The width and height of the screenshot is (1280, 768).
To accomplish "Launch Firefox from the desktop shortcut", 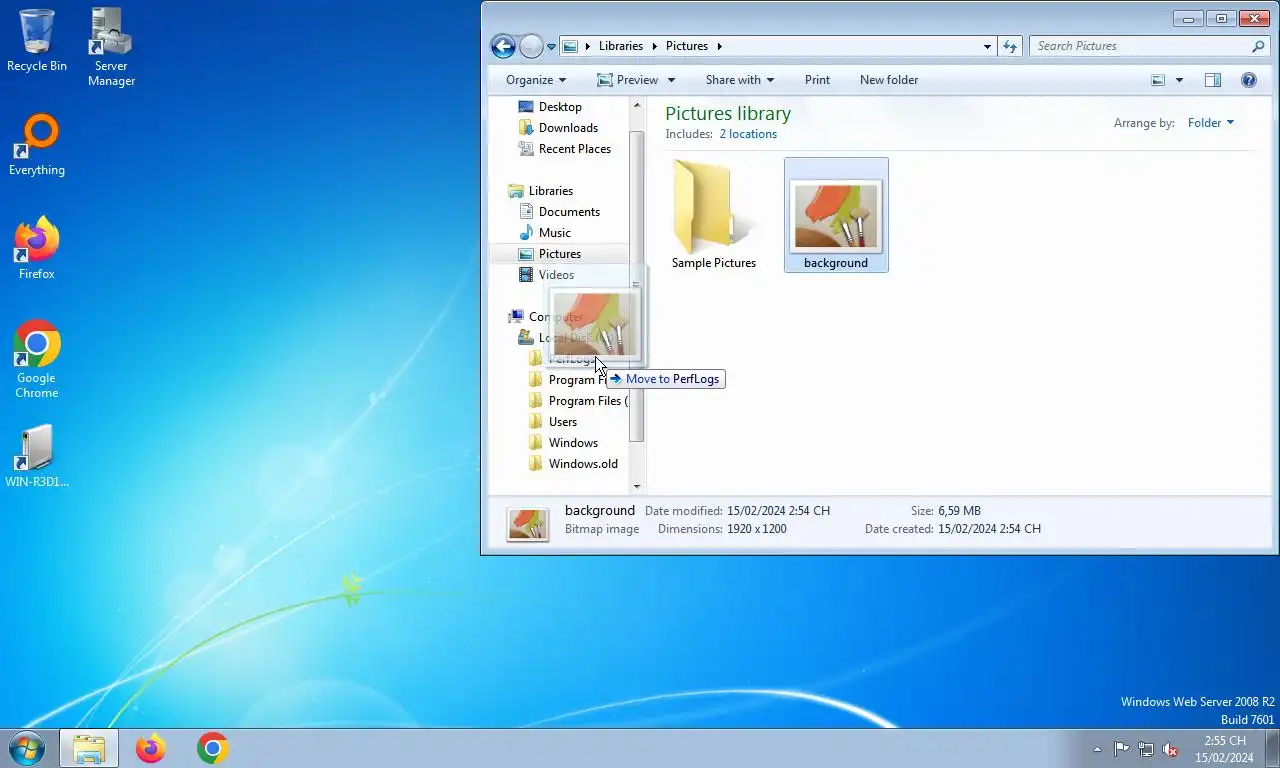I will [x=37, y=248].
